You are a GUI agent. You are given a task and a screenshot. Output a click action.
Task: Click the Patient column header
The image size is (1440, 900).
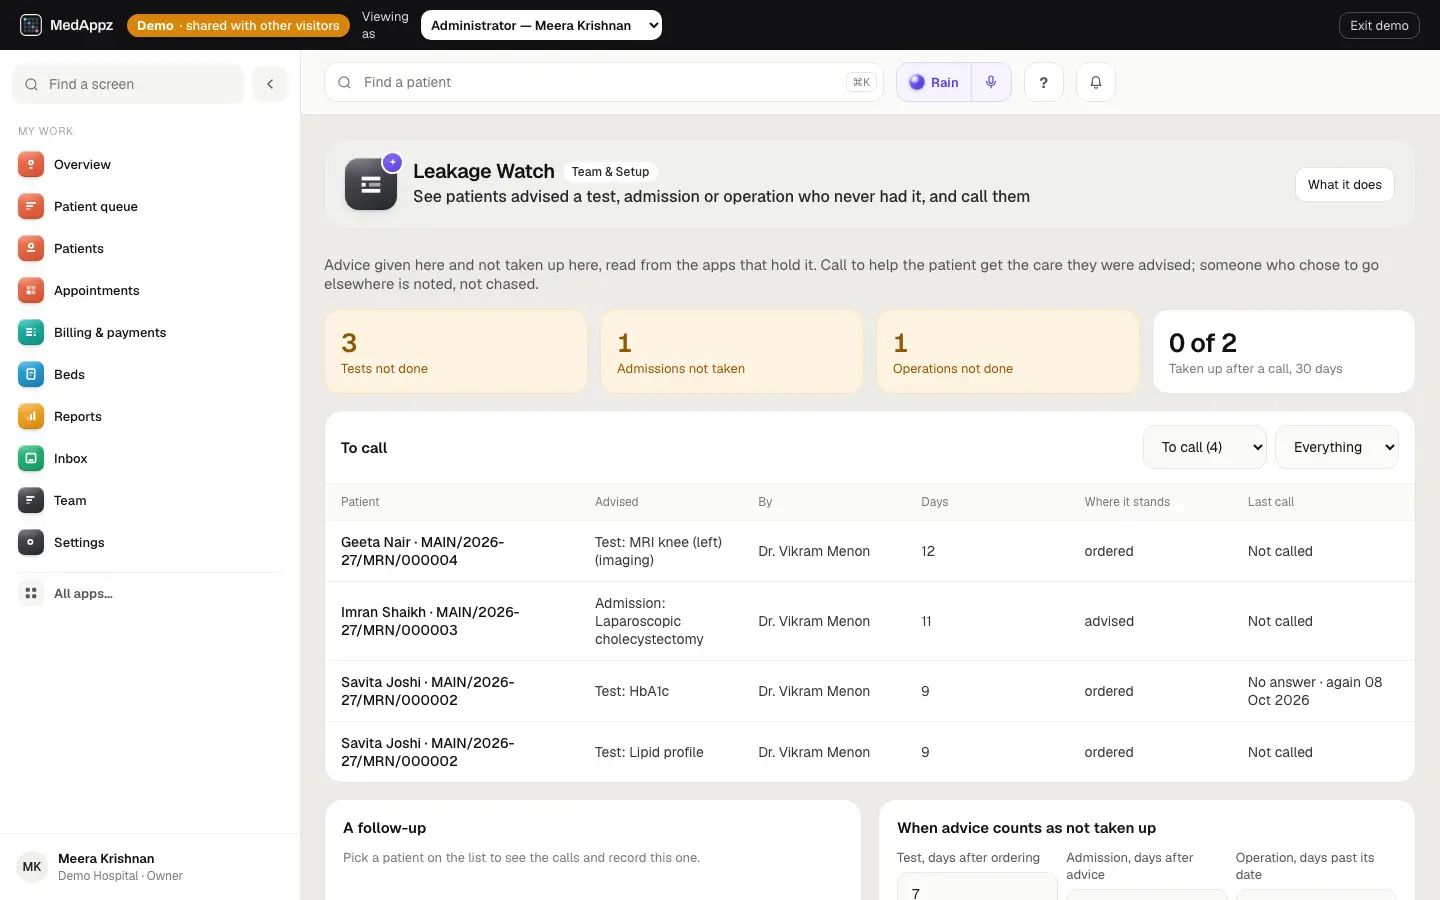coord(360,502)
